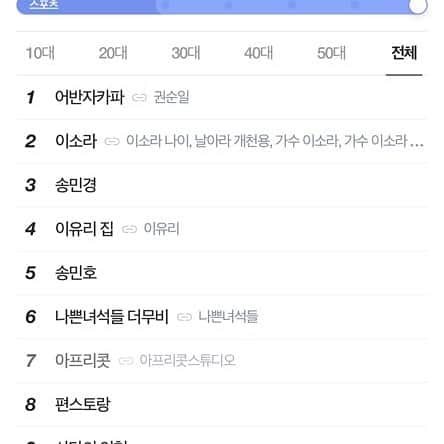Image resolution: width=444 pixels, height=444 pixels.
Task: Click the link icon beside 이유리 집
Action: point(129,229)
